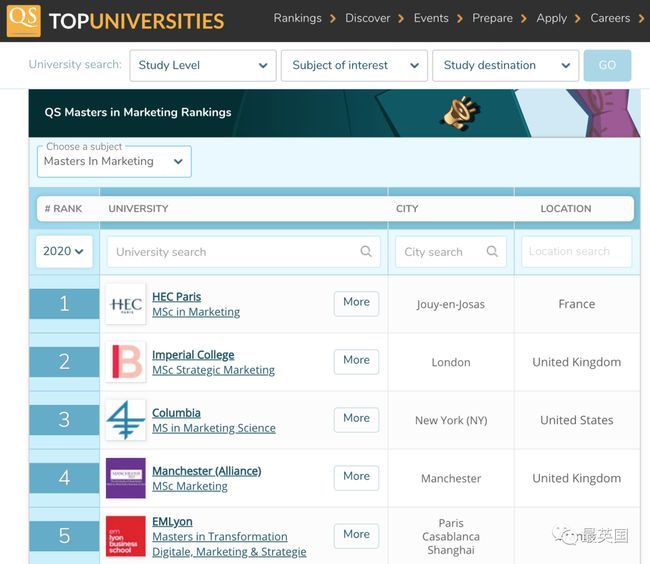Expand the Masters In Marketing subject selector

[x=113, y=161]
